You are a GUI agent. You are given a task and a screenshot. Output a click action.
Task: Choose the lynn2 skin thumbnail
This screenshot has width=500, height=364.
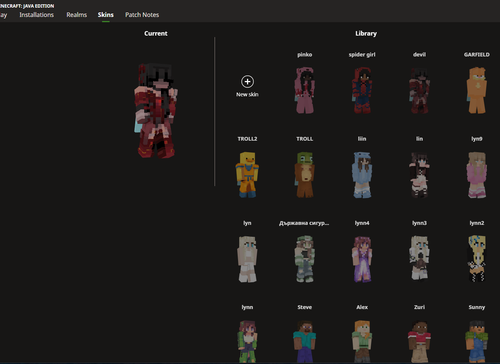(477, 259)
